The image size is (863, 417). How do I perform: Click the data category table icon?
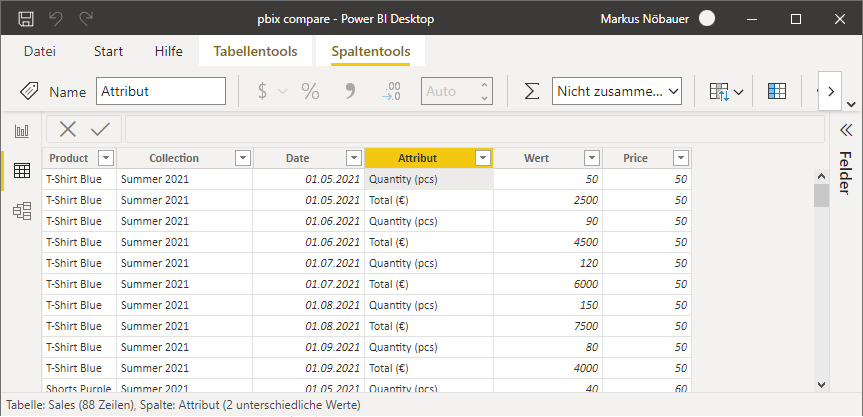pyautogui.click(x=777, y=91)
